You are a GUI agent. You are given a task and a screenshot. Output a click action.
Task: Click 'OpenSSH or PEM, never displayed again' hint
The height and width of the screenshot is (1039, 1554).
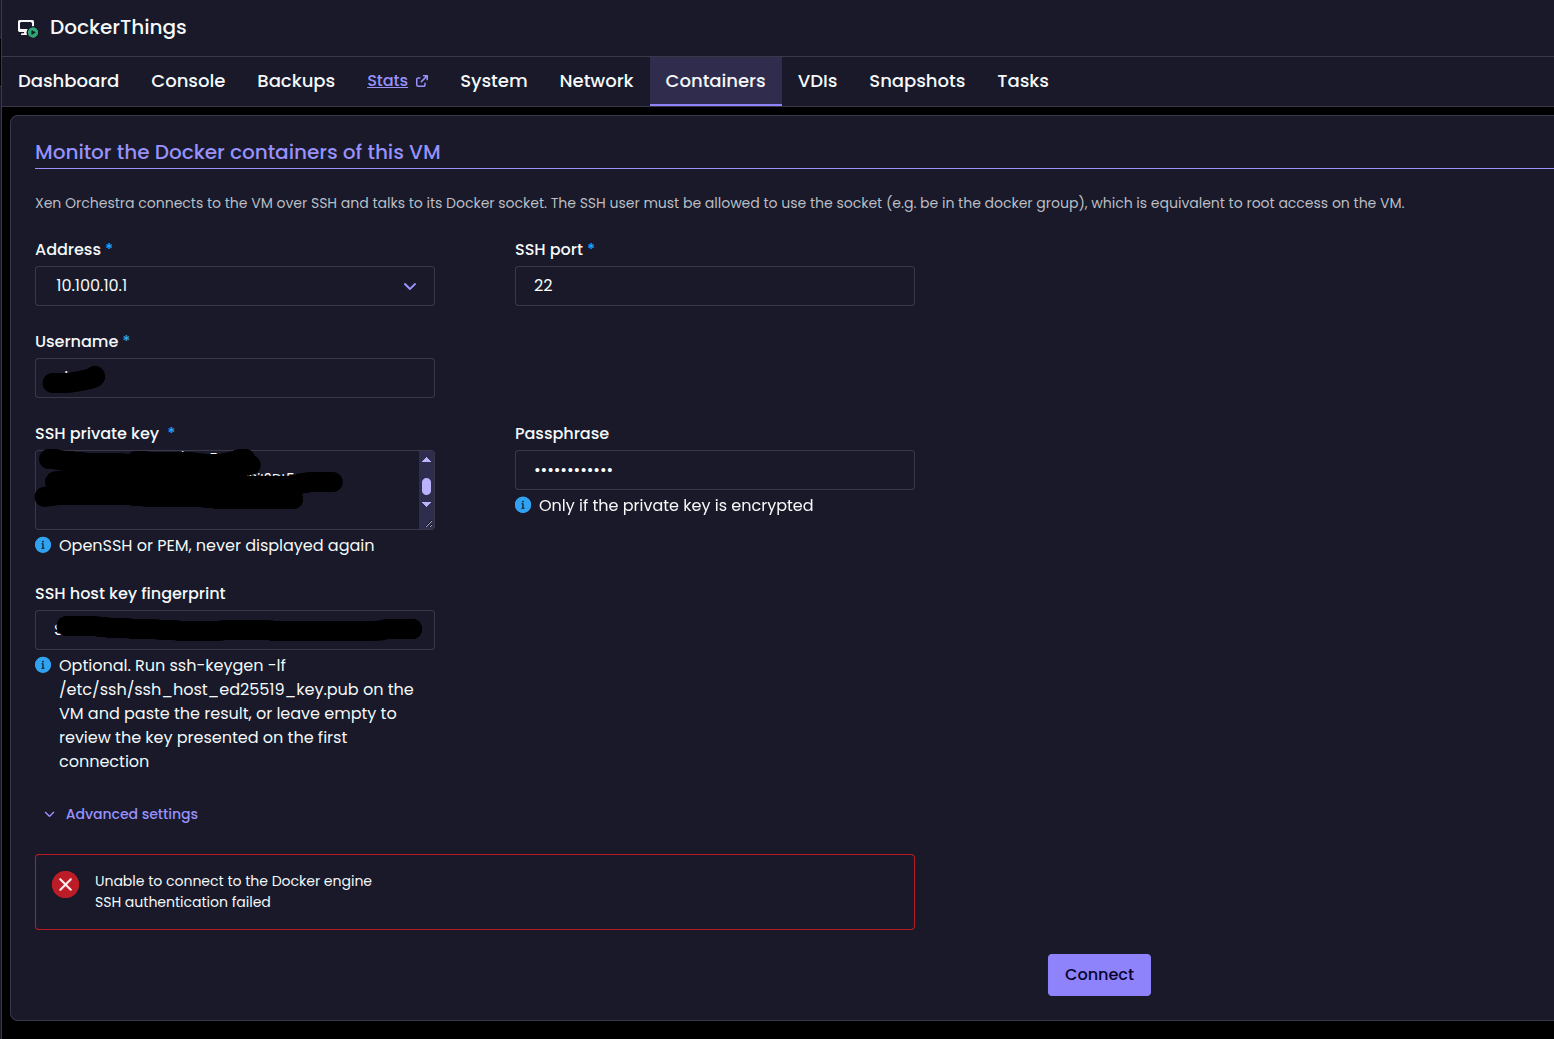coord(217,545)
